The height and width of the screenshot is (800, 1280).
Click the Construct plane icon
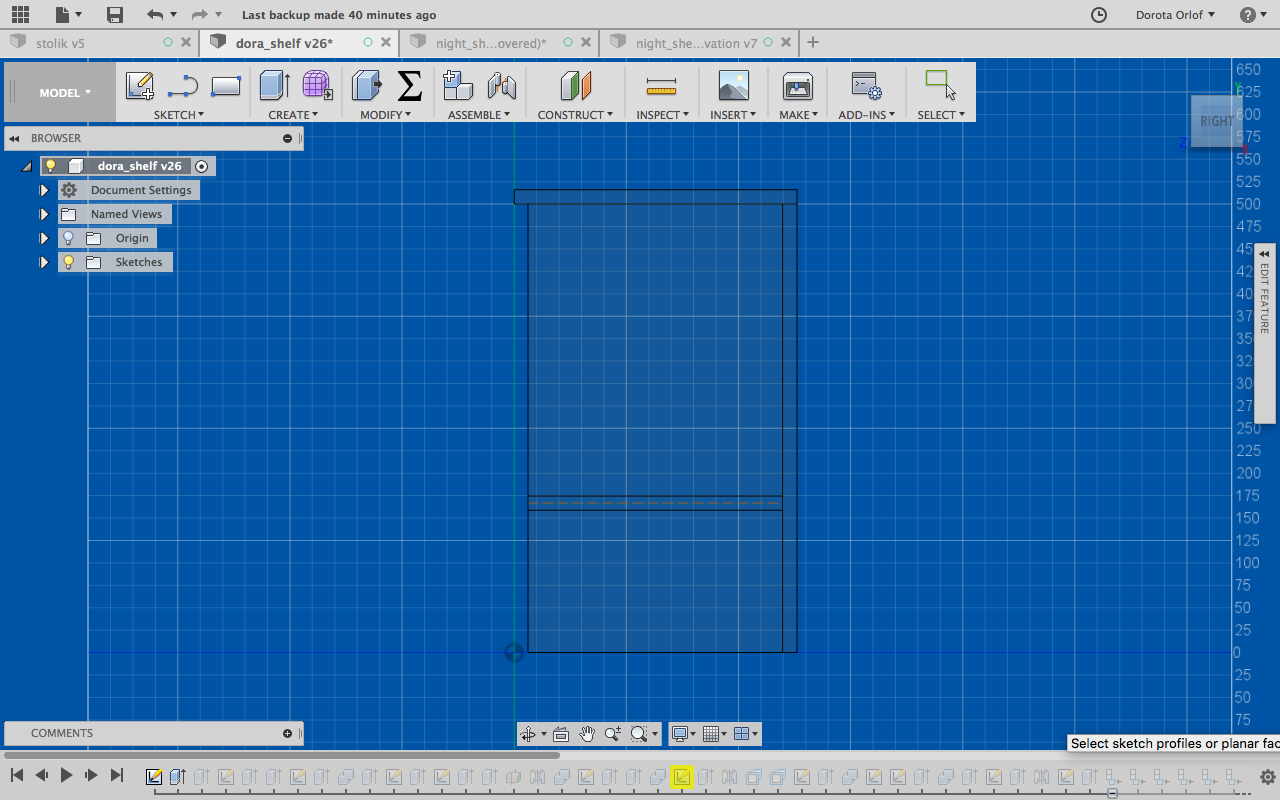[575, 86]
